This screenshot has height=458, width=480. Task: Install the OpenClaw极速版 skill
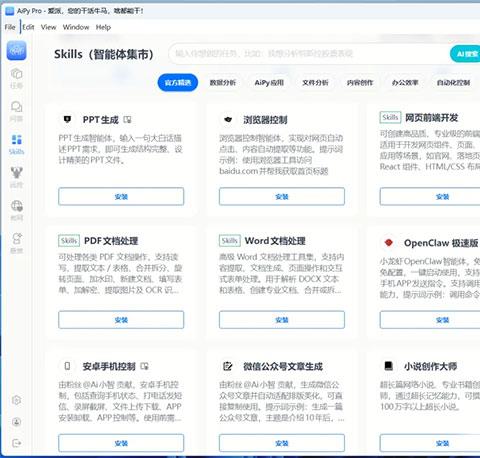point(430,320)
